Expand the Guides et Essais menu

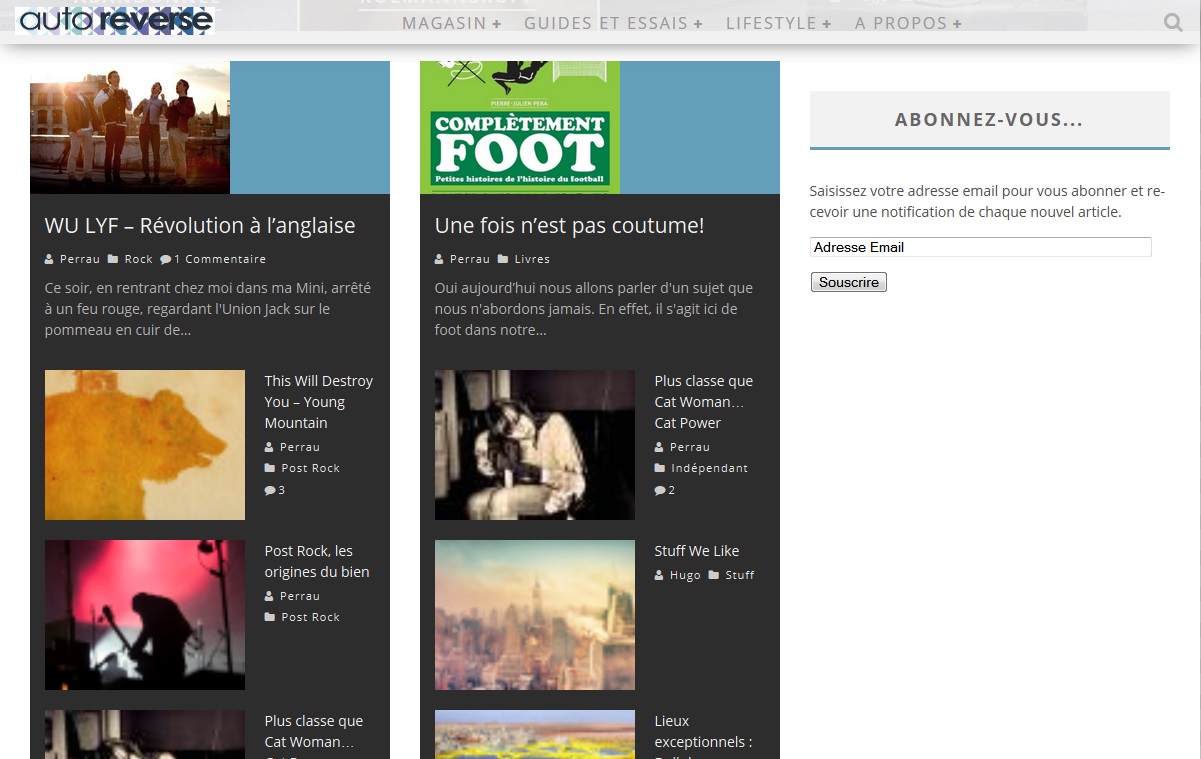[613, 23]
